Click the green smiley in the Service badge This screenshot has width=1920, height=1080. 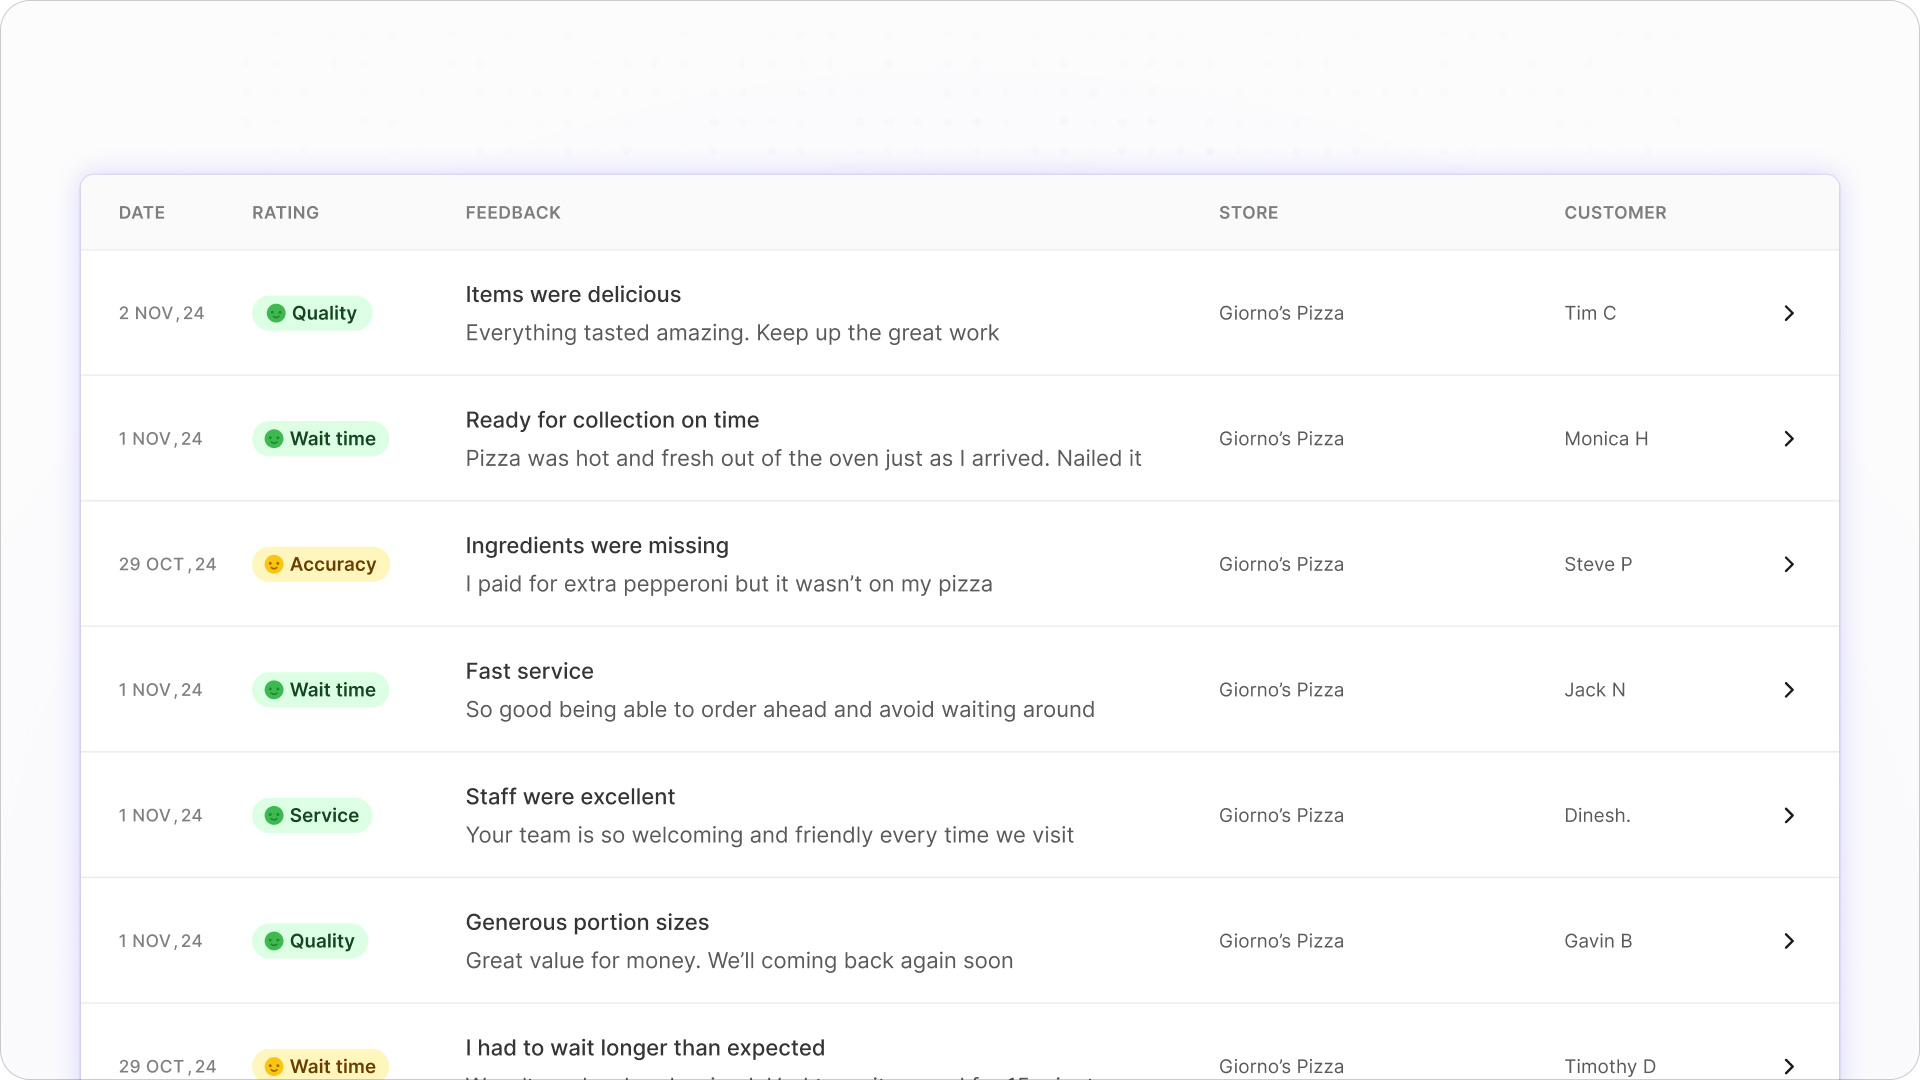coord(274,815)
